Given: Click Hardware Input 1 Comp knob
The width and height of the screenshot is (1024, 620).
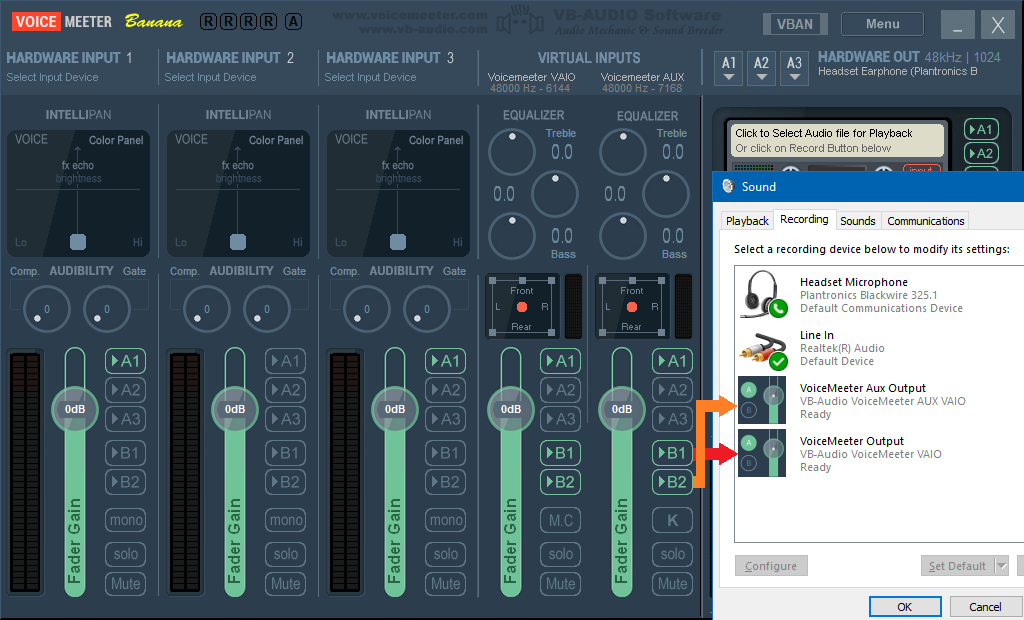Looking at the screenshot, I should [x=46, y=309].
